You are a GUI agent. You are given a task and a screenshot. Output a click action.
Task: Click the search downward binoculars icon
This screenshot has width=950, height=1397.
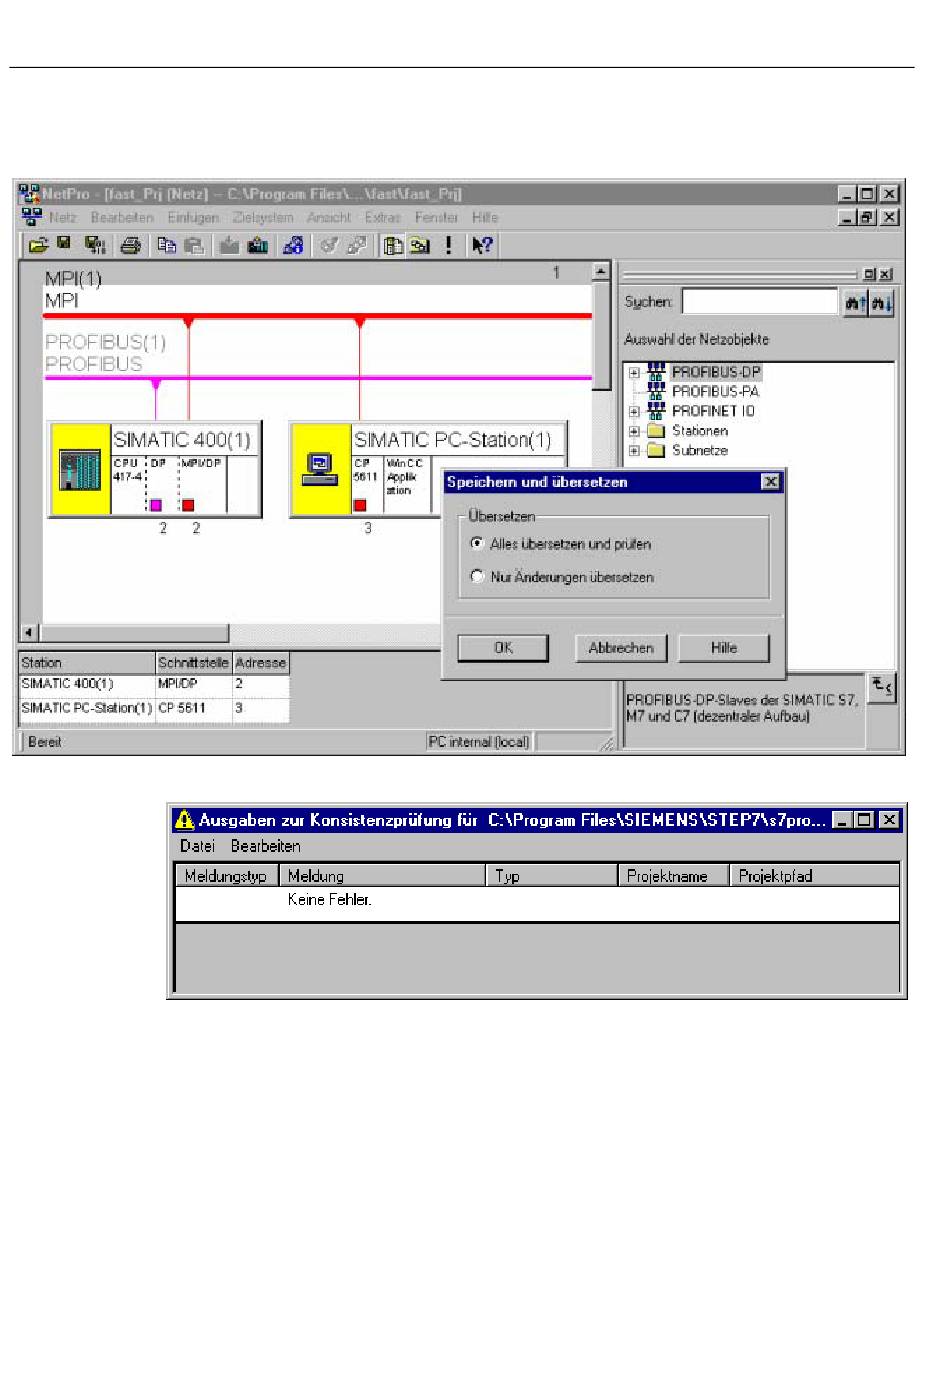coord(881,303)
